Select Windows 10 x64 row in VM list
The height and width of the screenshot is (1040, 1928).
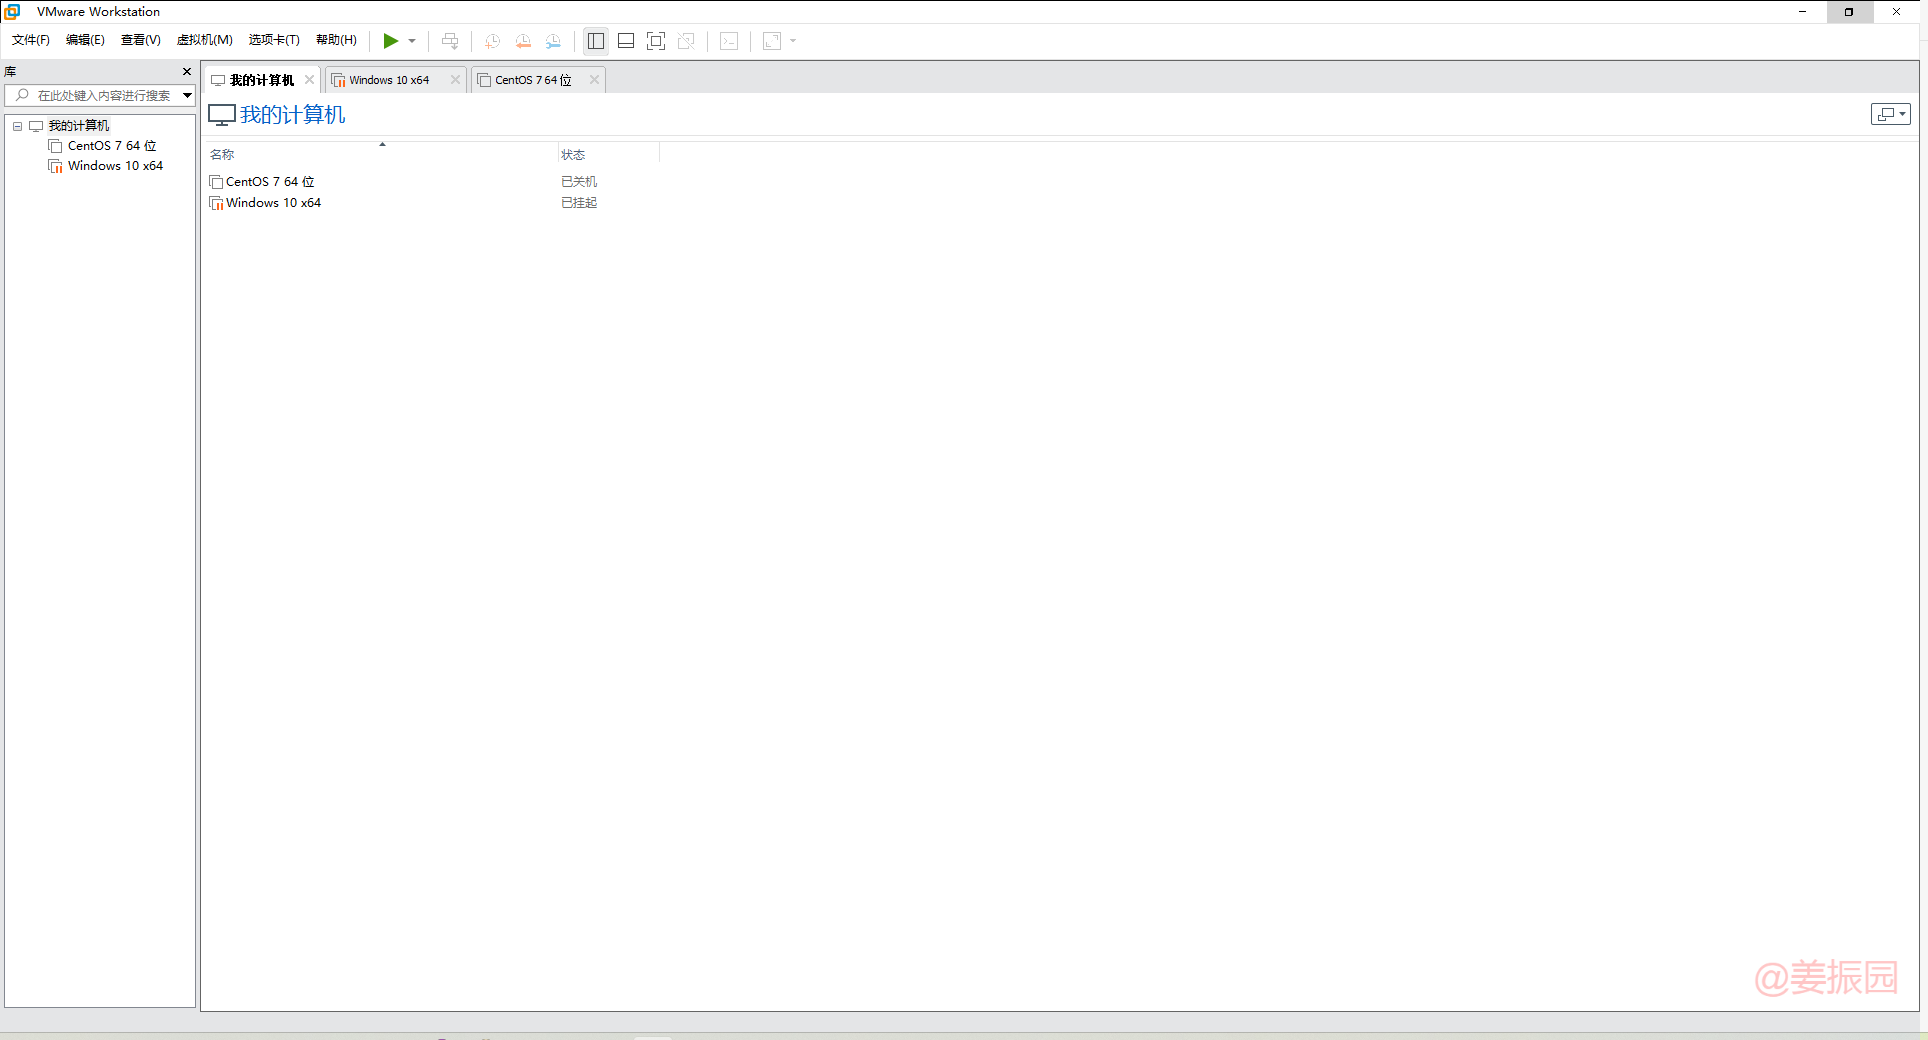273,203
